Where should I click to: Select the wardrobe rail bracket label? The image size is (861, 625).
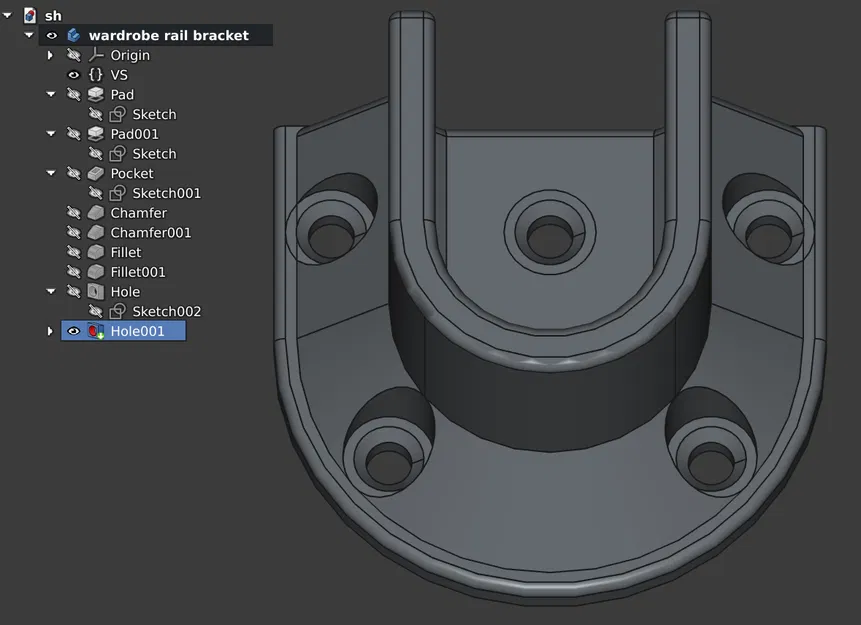[169, 36]
